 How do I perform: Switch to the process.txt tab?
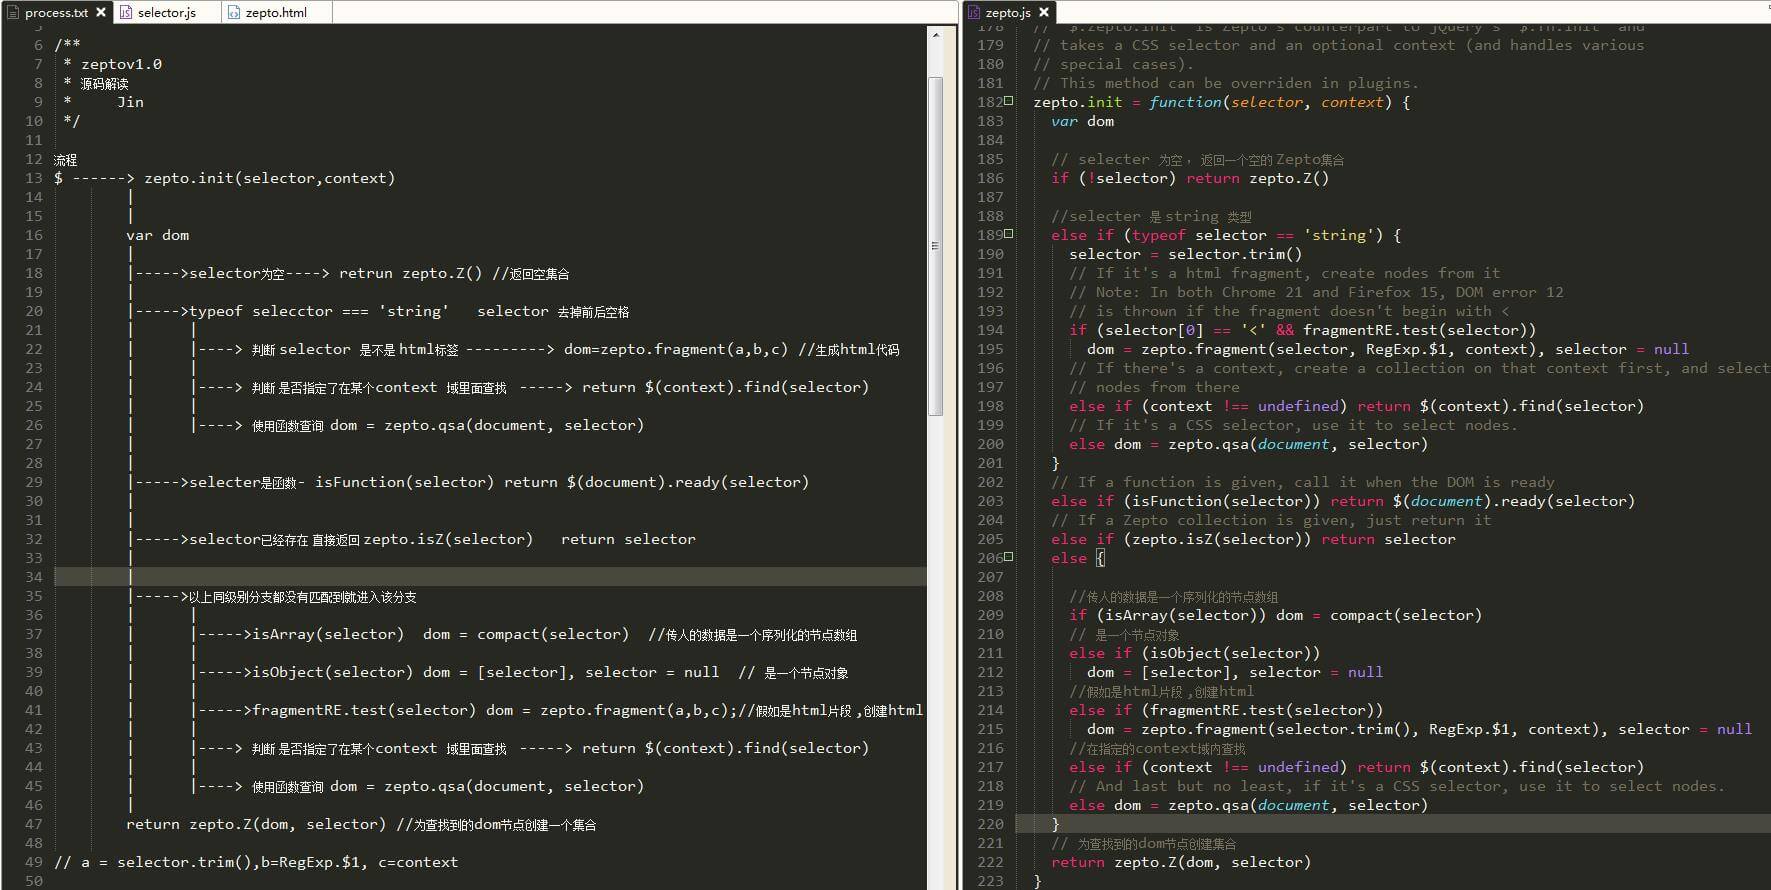[x=57, y=13]
